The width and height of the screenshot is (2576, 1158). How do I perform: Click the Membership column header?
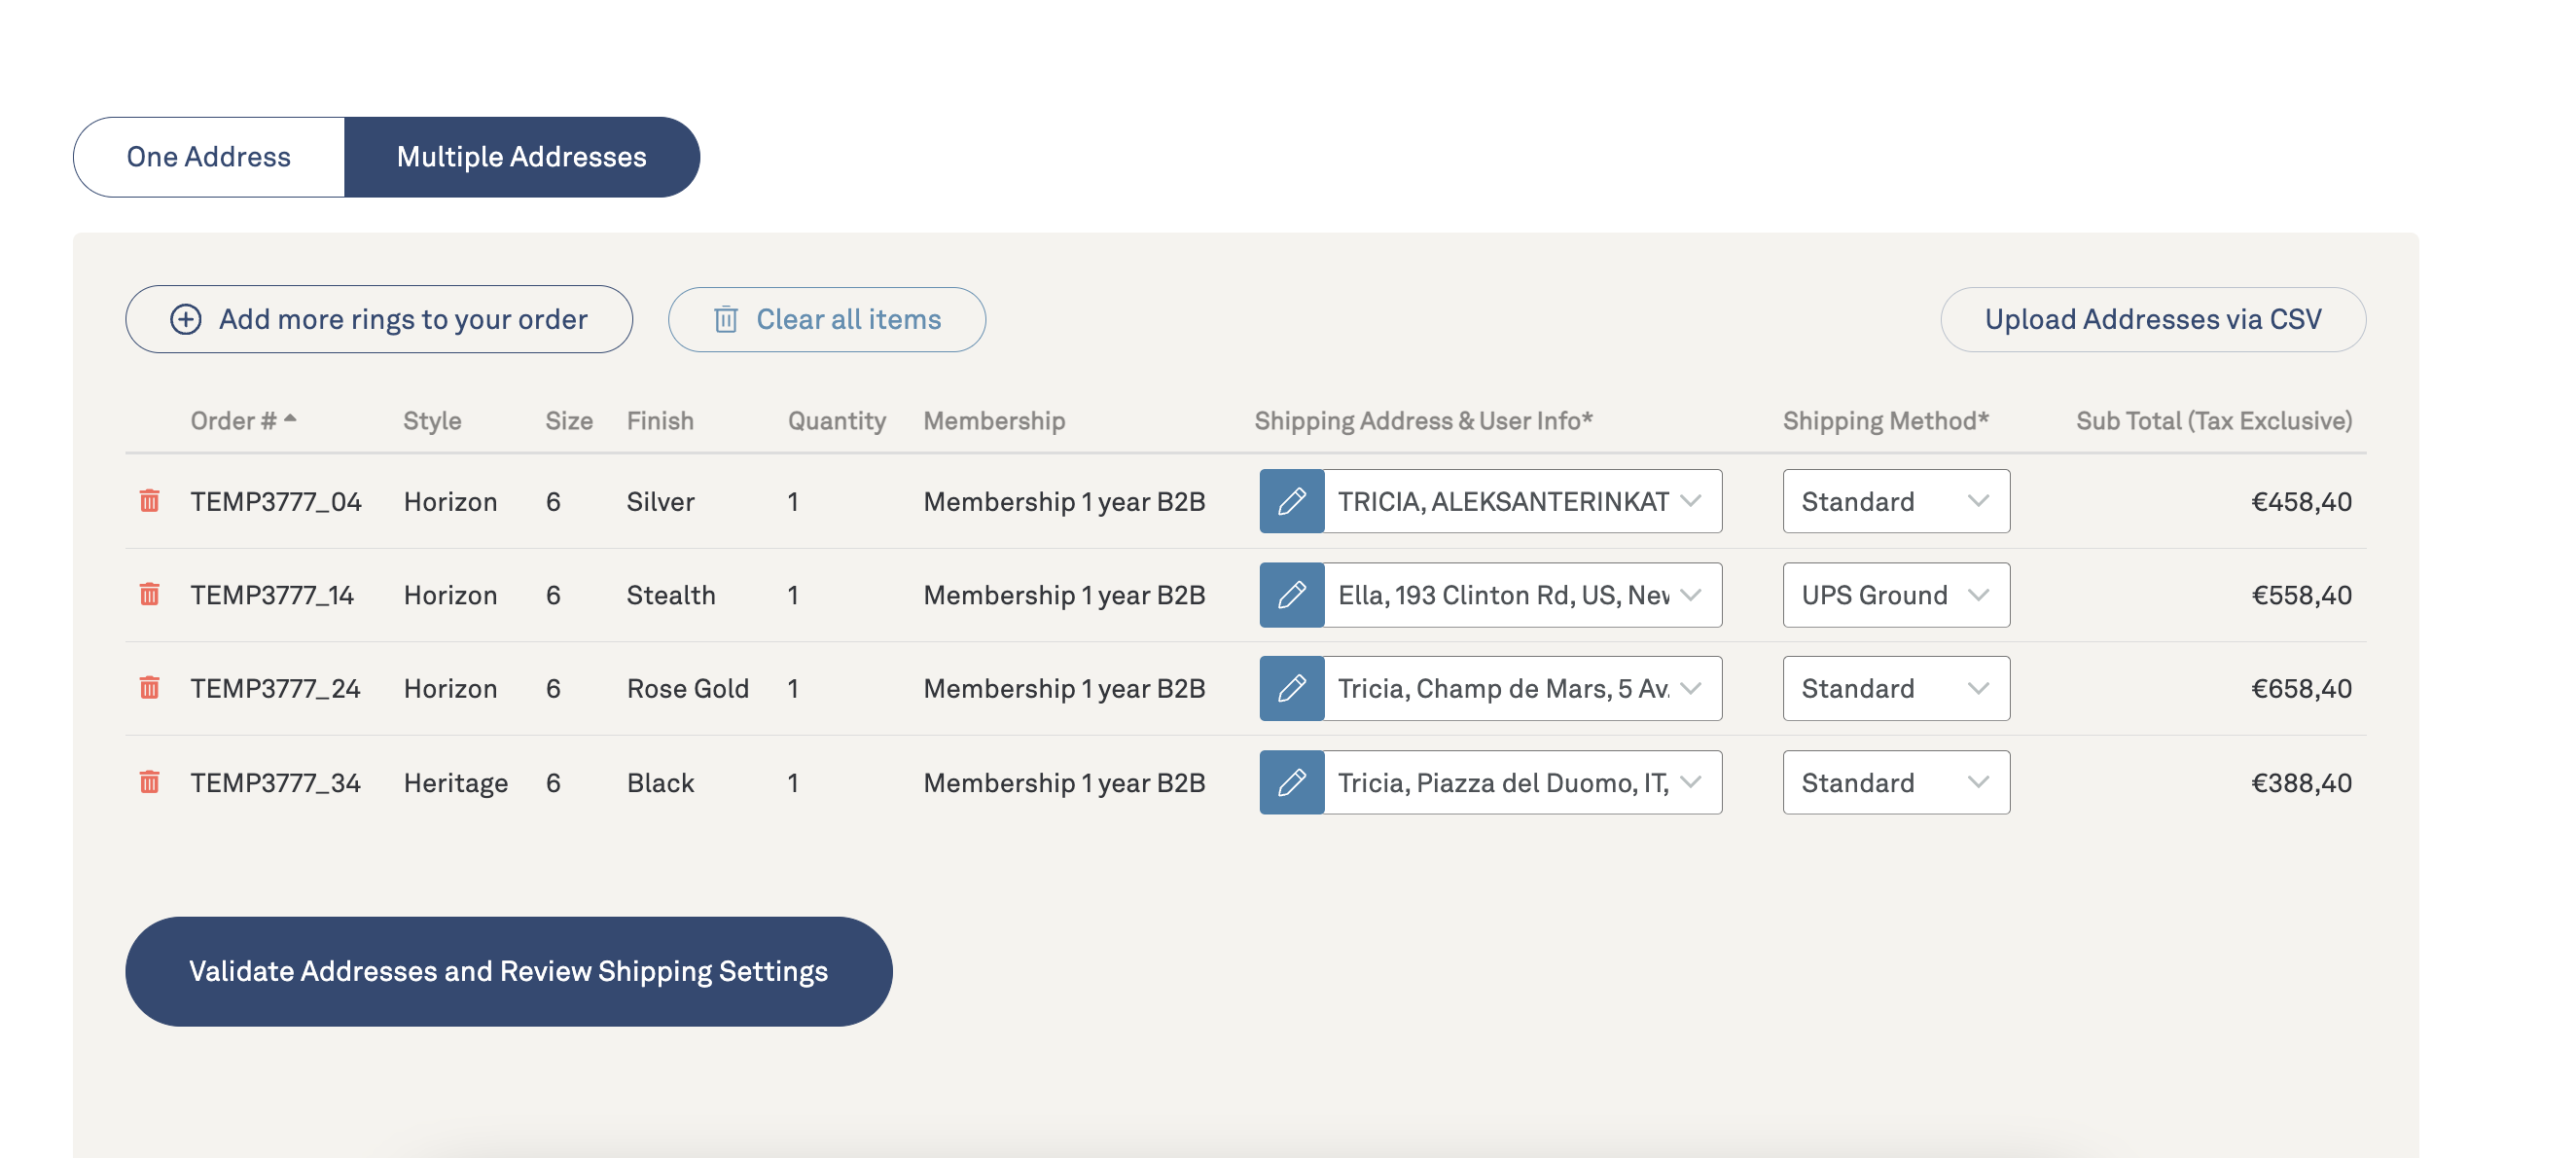[x=994, y=421]
